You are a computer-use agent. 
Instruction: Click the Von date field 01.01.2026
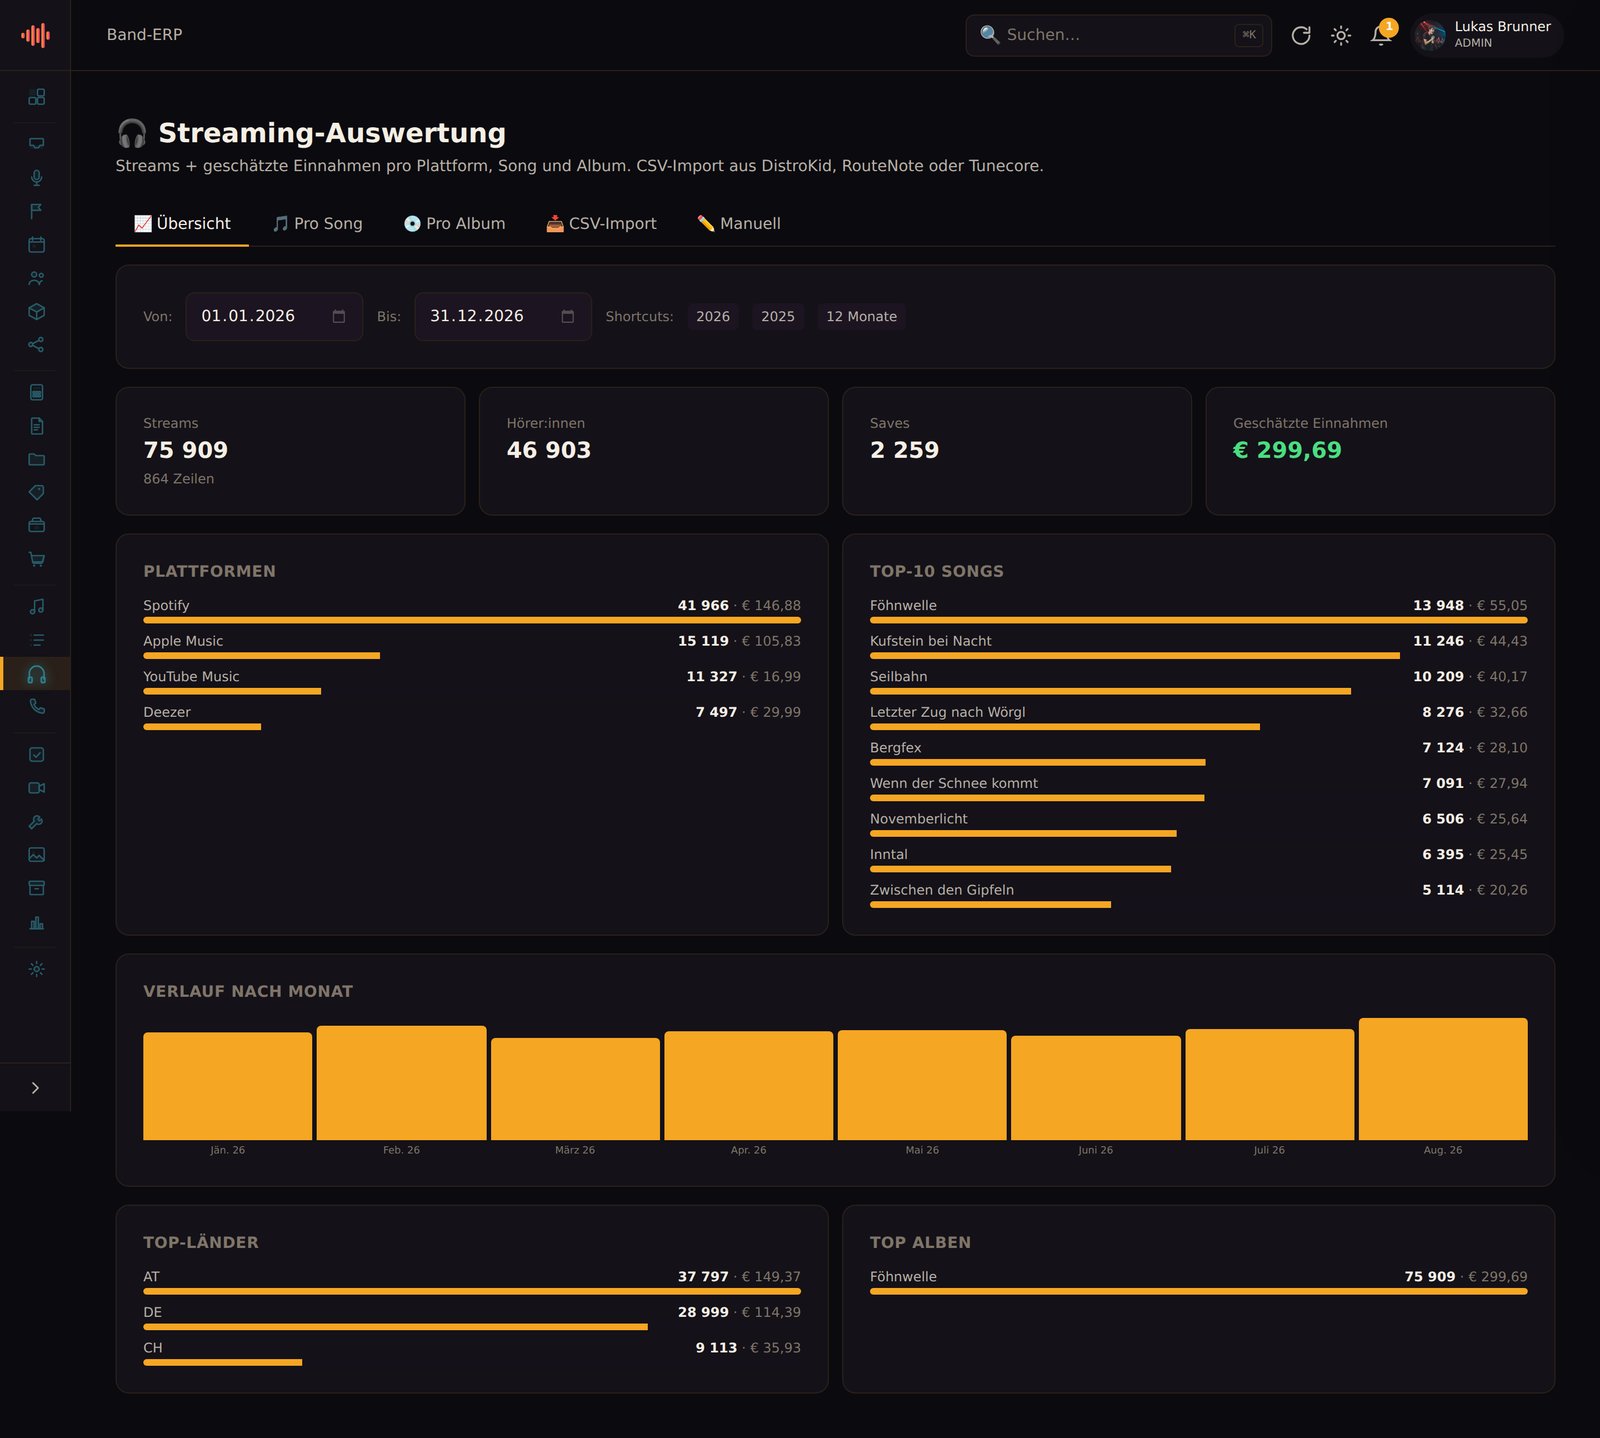coord(274,316)
